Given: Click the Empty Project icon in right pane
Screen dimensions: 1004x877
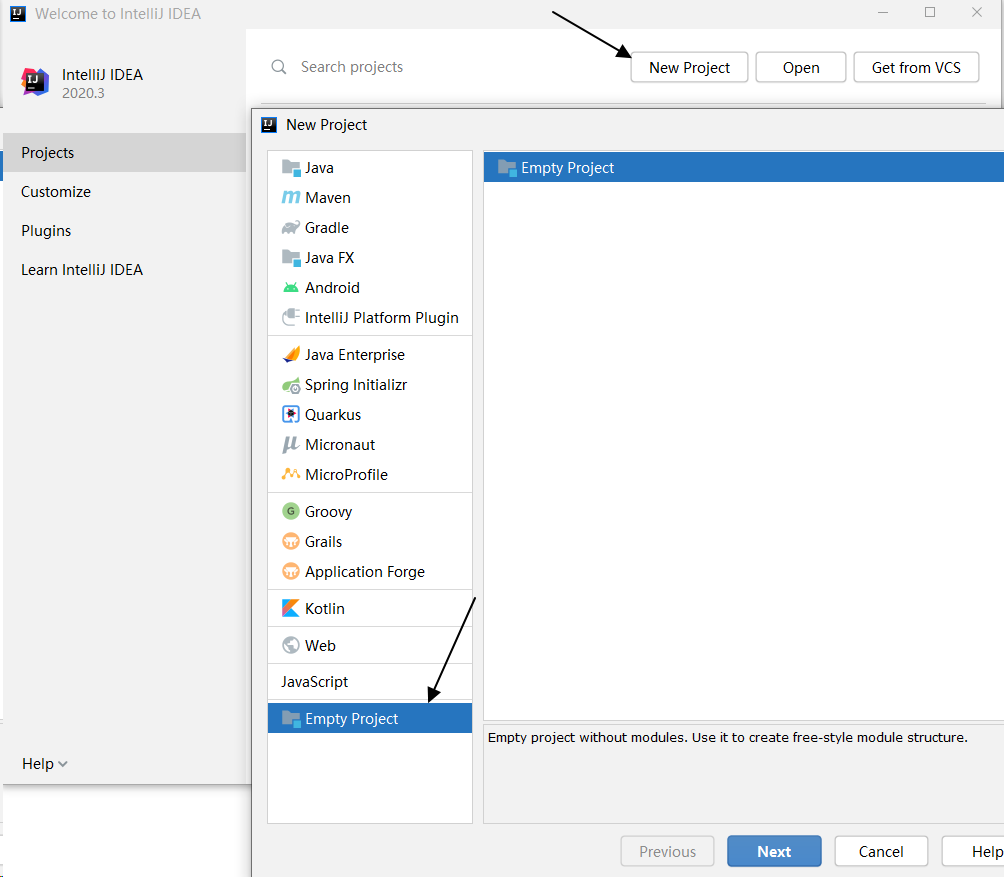Looking at the screenshot, I should coord(507,168).
